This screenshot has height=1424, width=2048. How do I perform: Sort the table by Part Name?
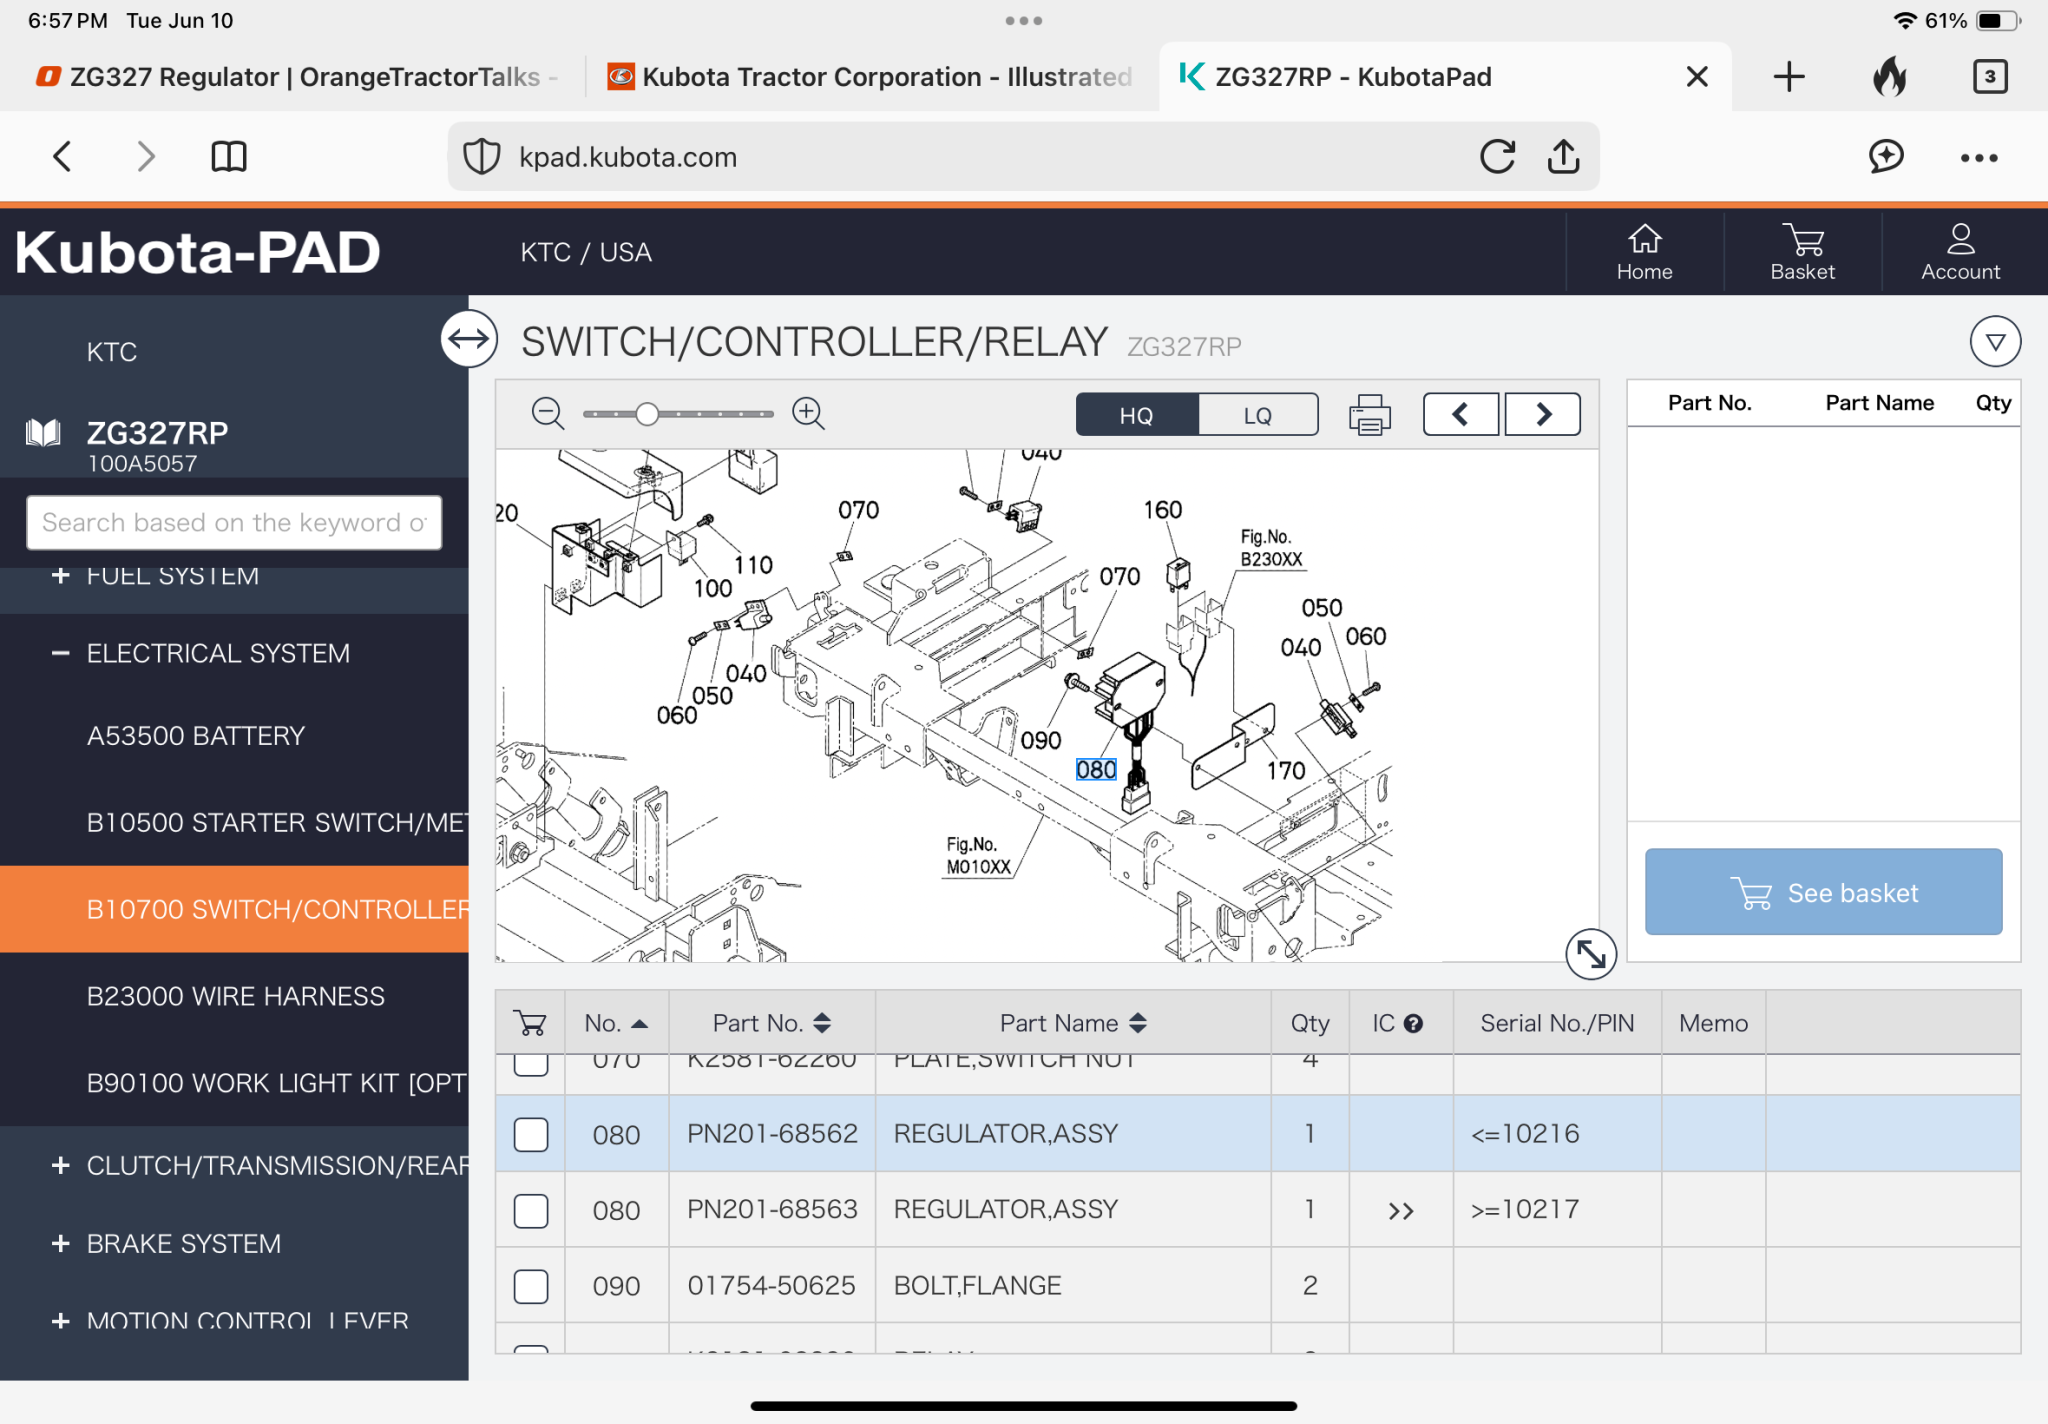1073,1023
